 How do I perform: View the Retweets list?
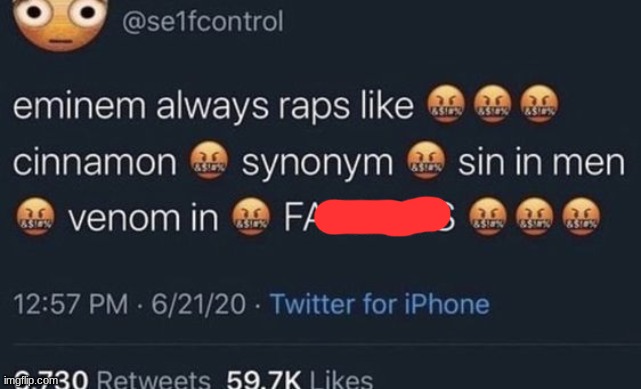click(x=154, y=379)
